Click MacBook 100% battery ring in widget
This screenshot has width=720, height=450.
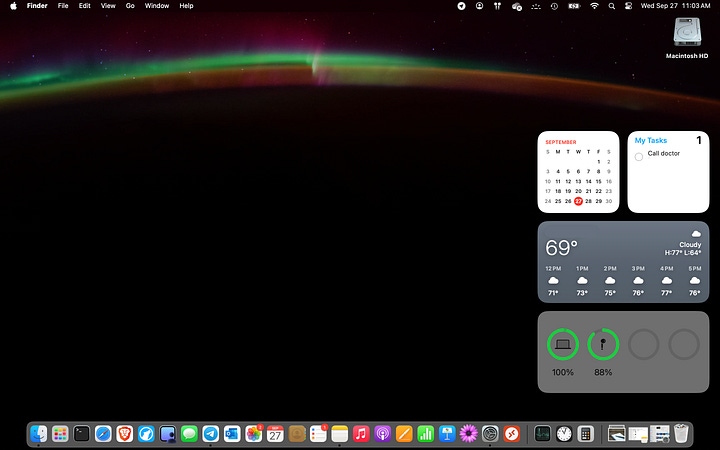(x=562, y=344)
